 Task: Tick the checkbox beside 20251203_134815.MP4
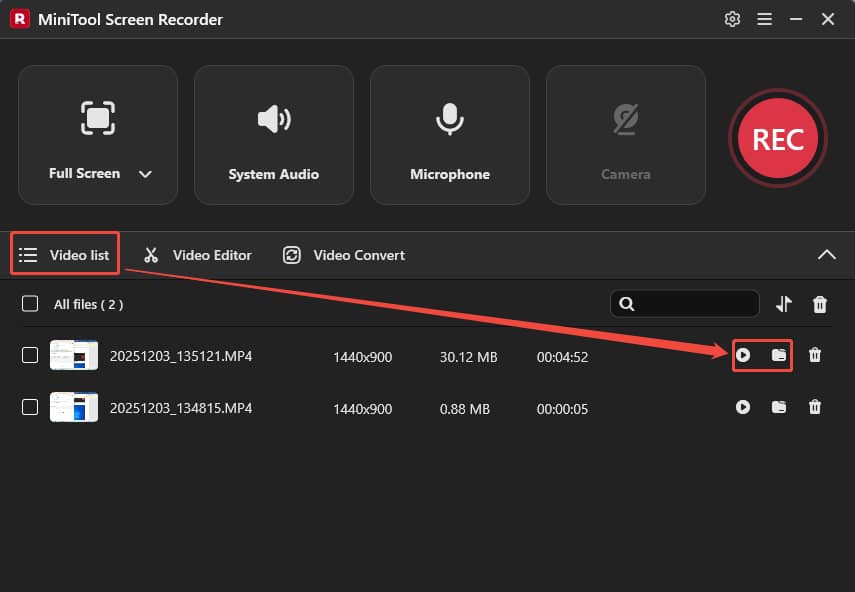(28, 407)
